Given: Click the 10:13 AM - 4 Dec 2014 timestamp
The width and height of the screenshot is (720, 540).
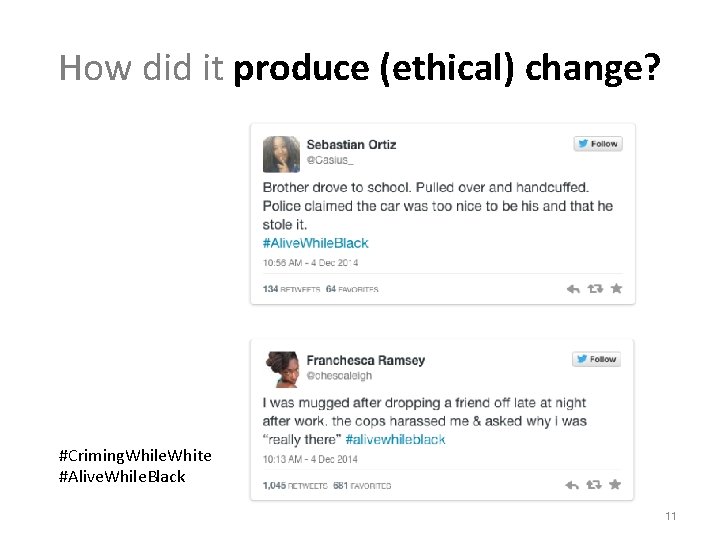Looking at the screenshot, I should (x=310, y=459).
